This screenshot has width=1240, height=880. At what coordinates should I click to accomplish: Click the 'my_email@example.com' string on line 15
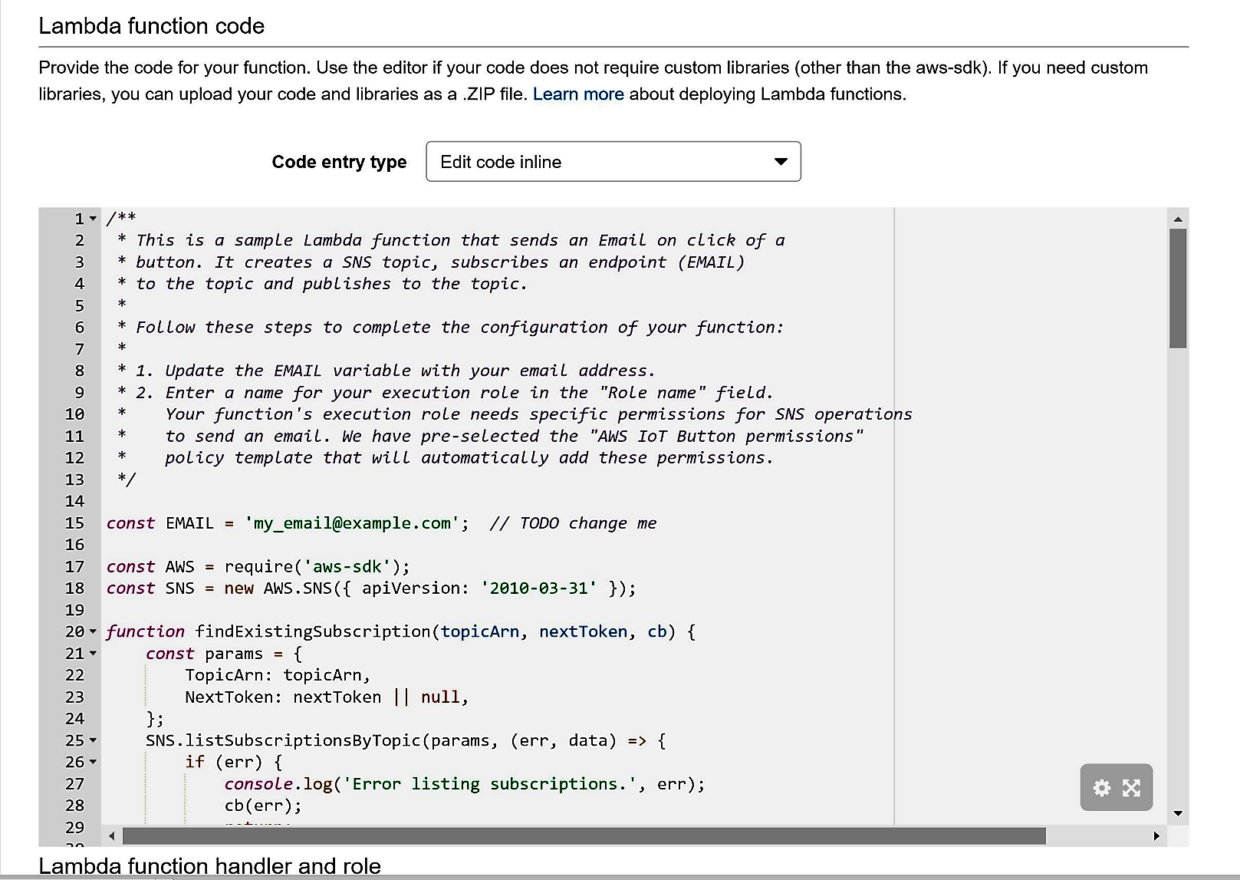pyautogui.click(x=352, y=523)
